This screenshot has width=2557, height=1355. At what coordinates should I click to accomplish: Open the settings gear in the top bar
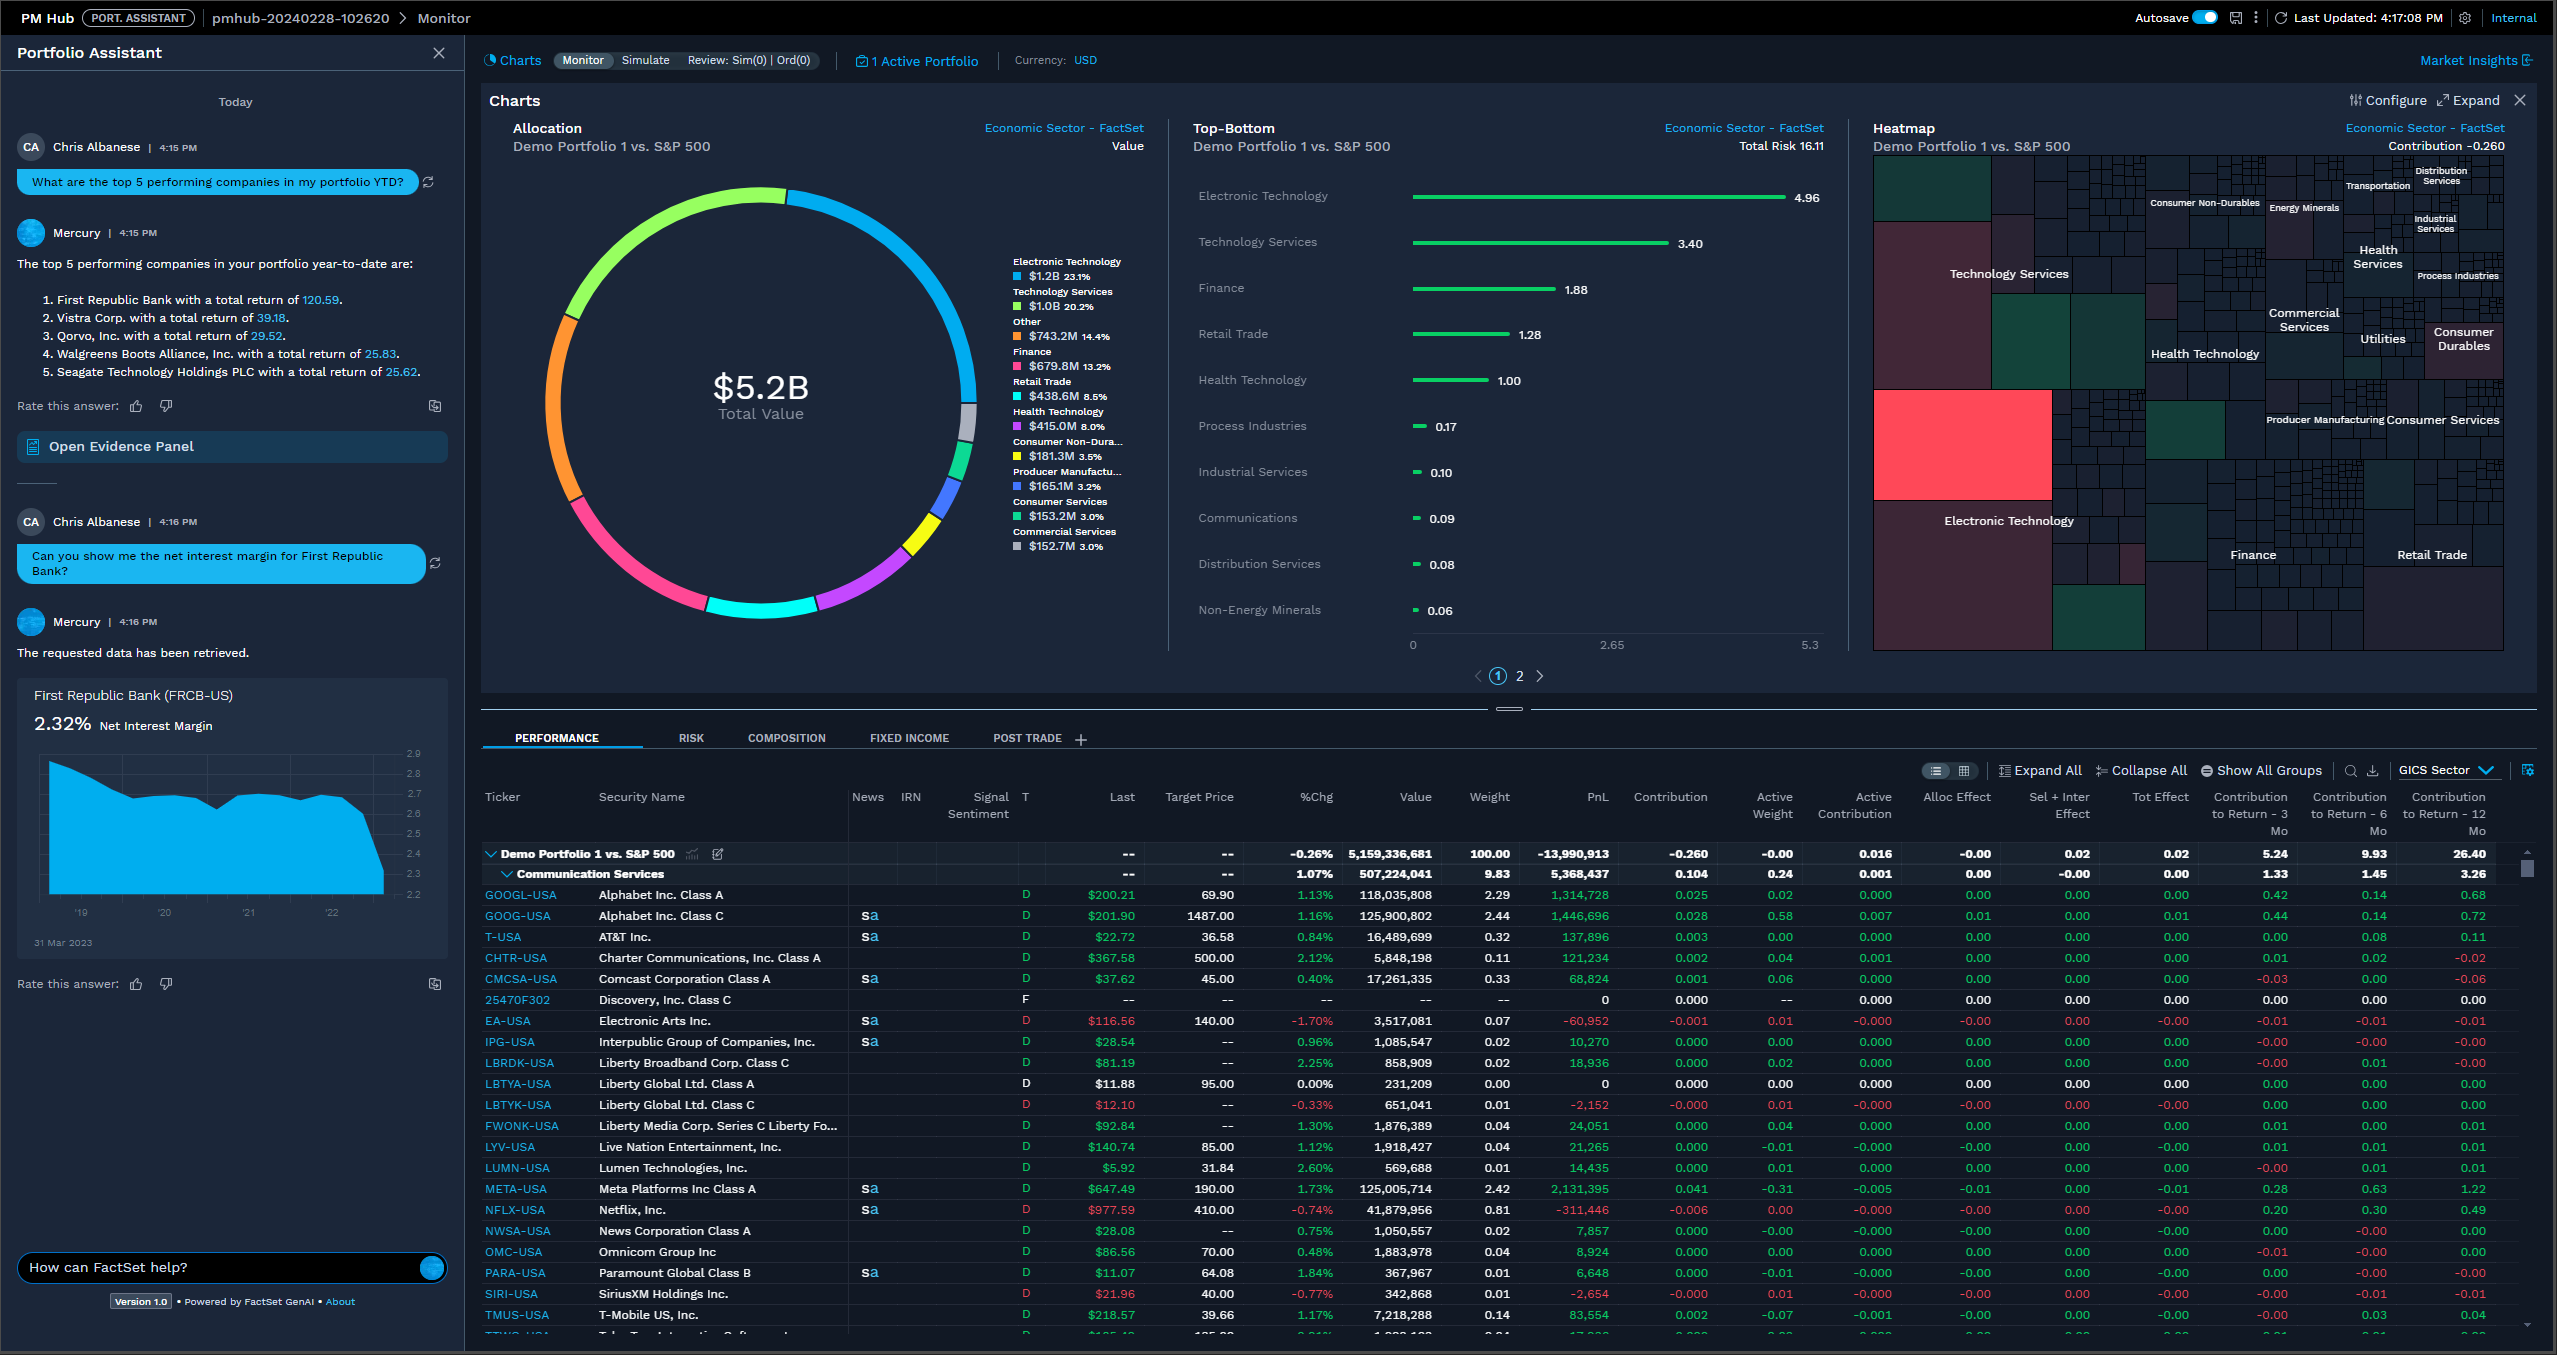pos(2465,18)
